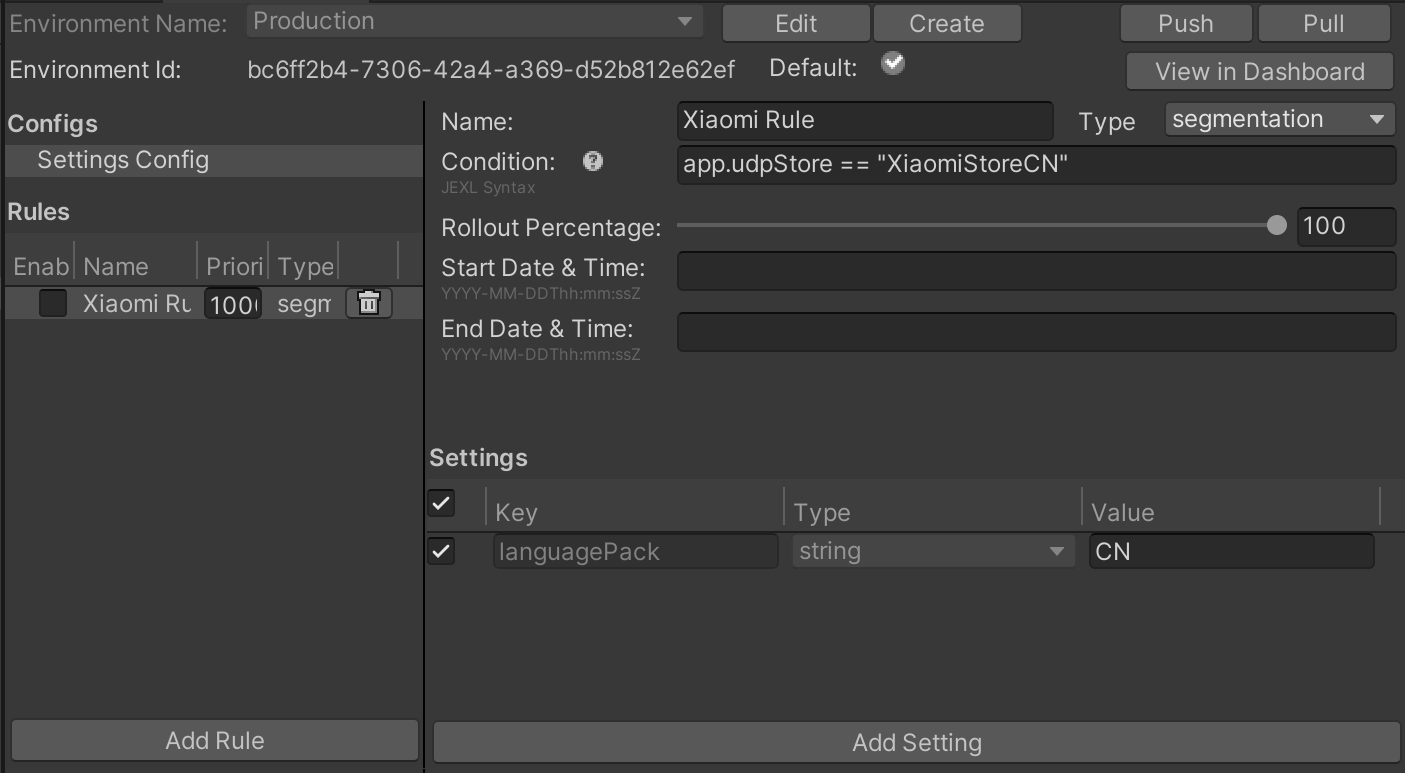Viewport: 1405px width, 773px height.
Task: Open the rule Type segmentation dropdown
Action: click(x=1279, y=120)
